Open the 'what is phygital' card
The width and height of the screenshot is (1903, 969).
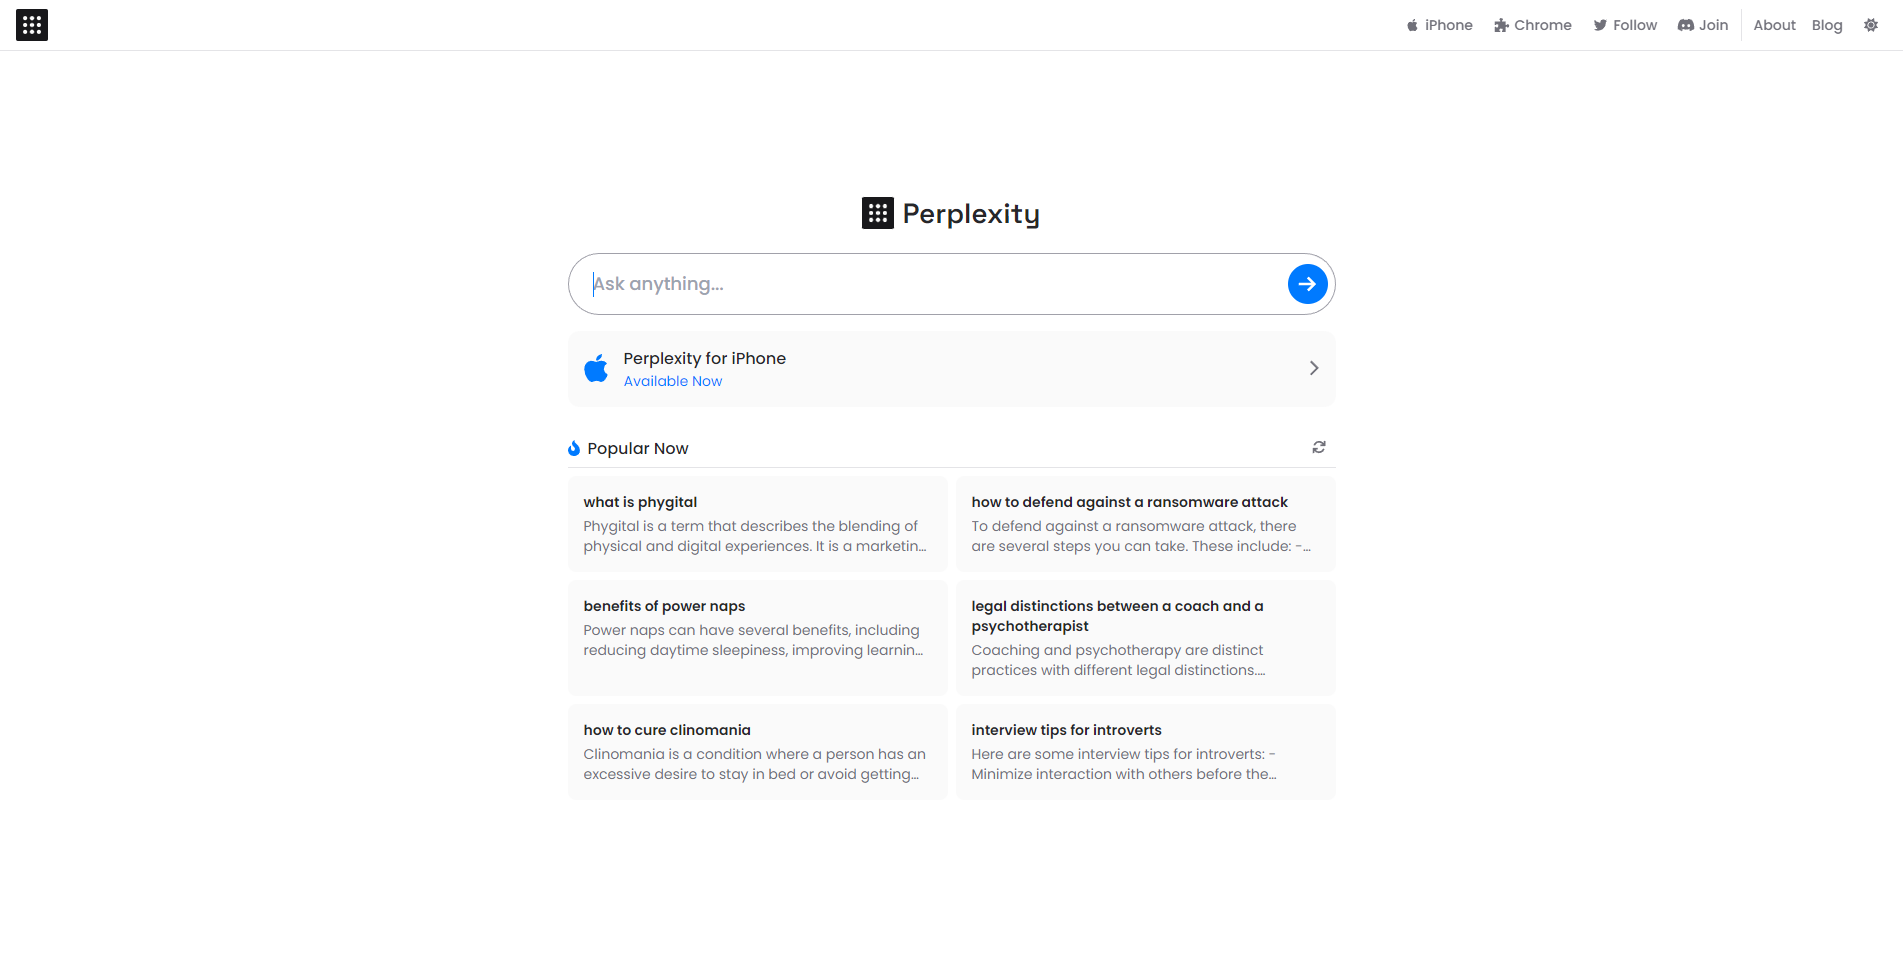point(757,524)
